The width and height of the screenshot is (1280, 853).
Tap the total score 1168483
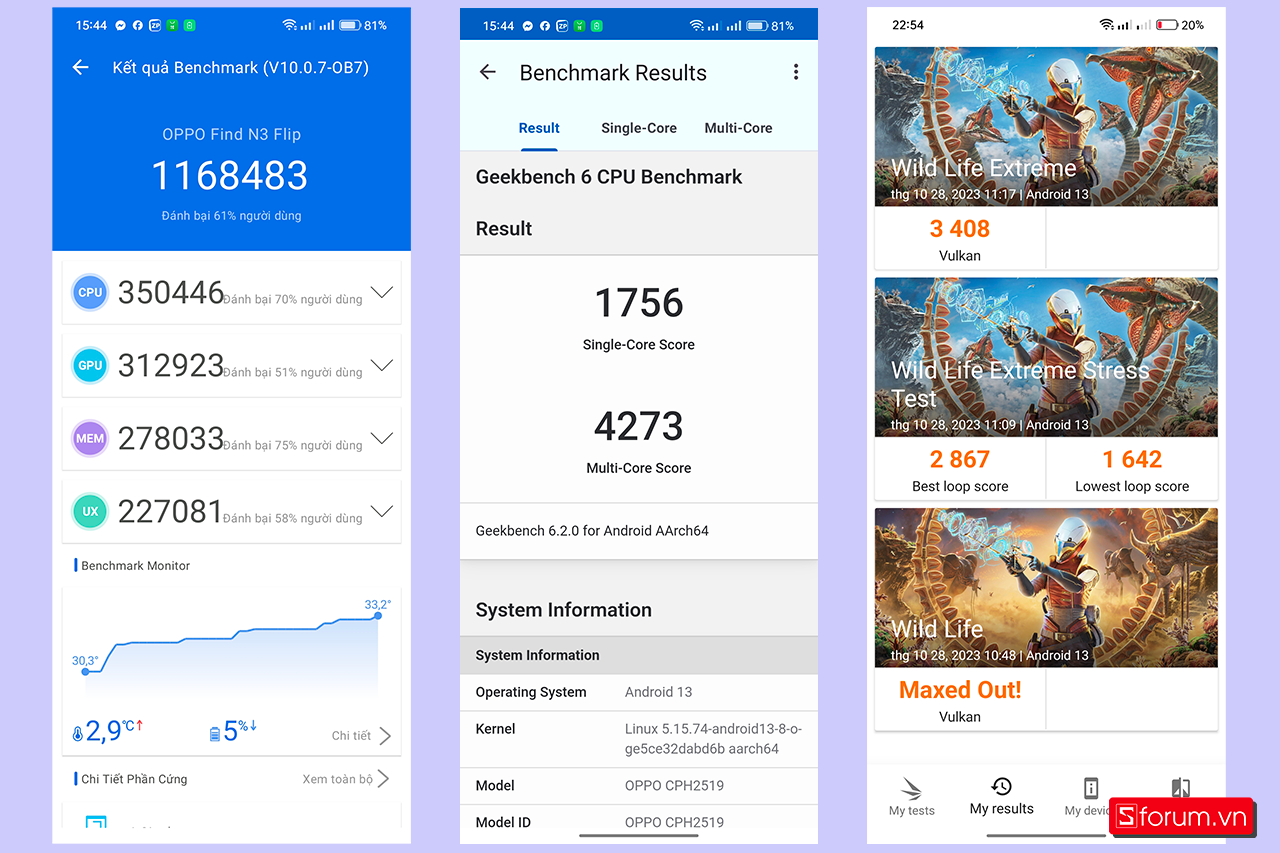[x=230, y=175]
